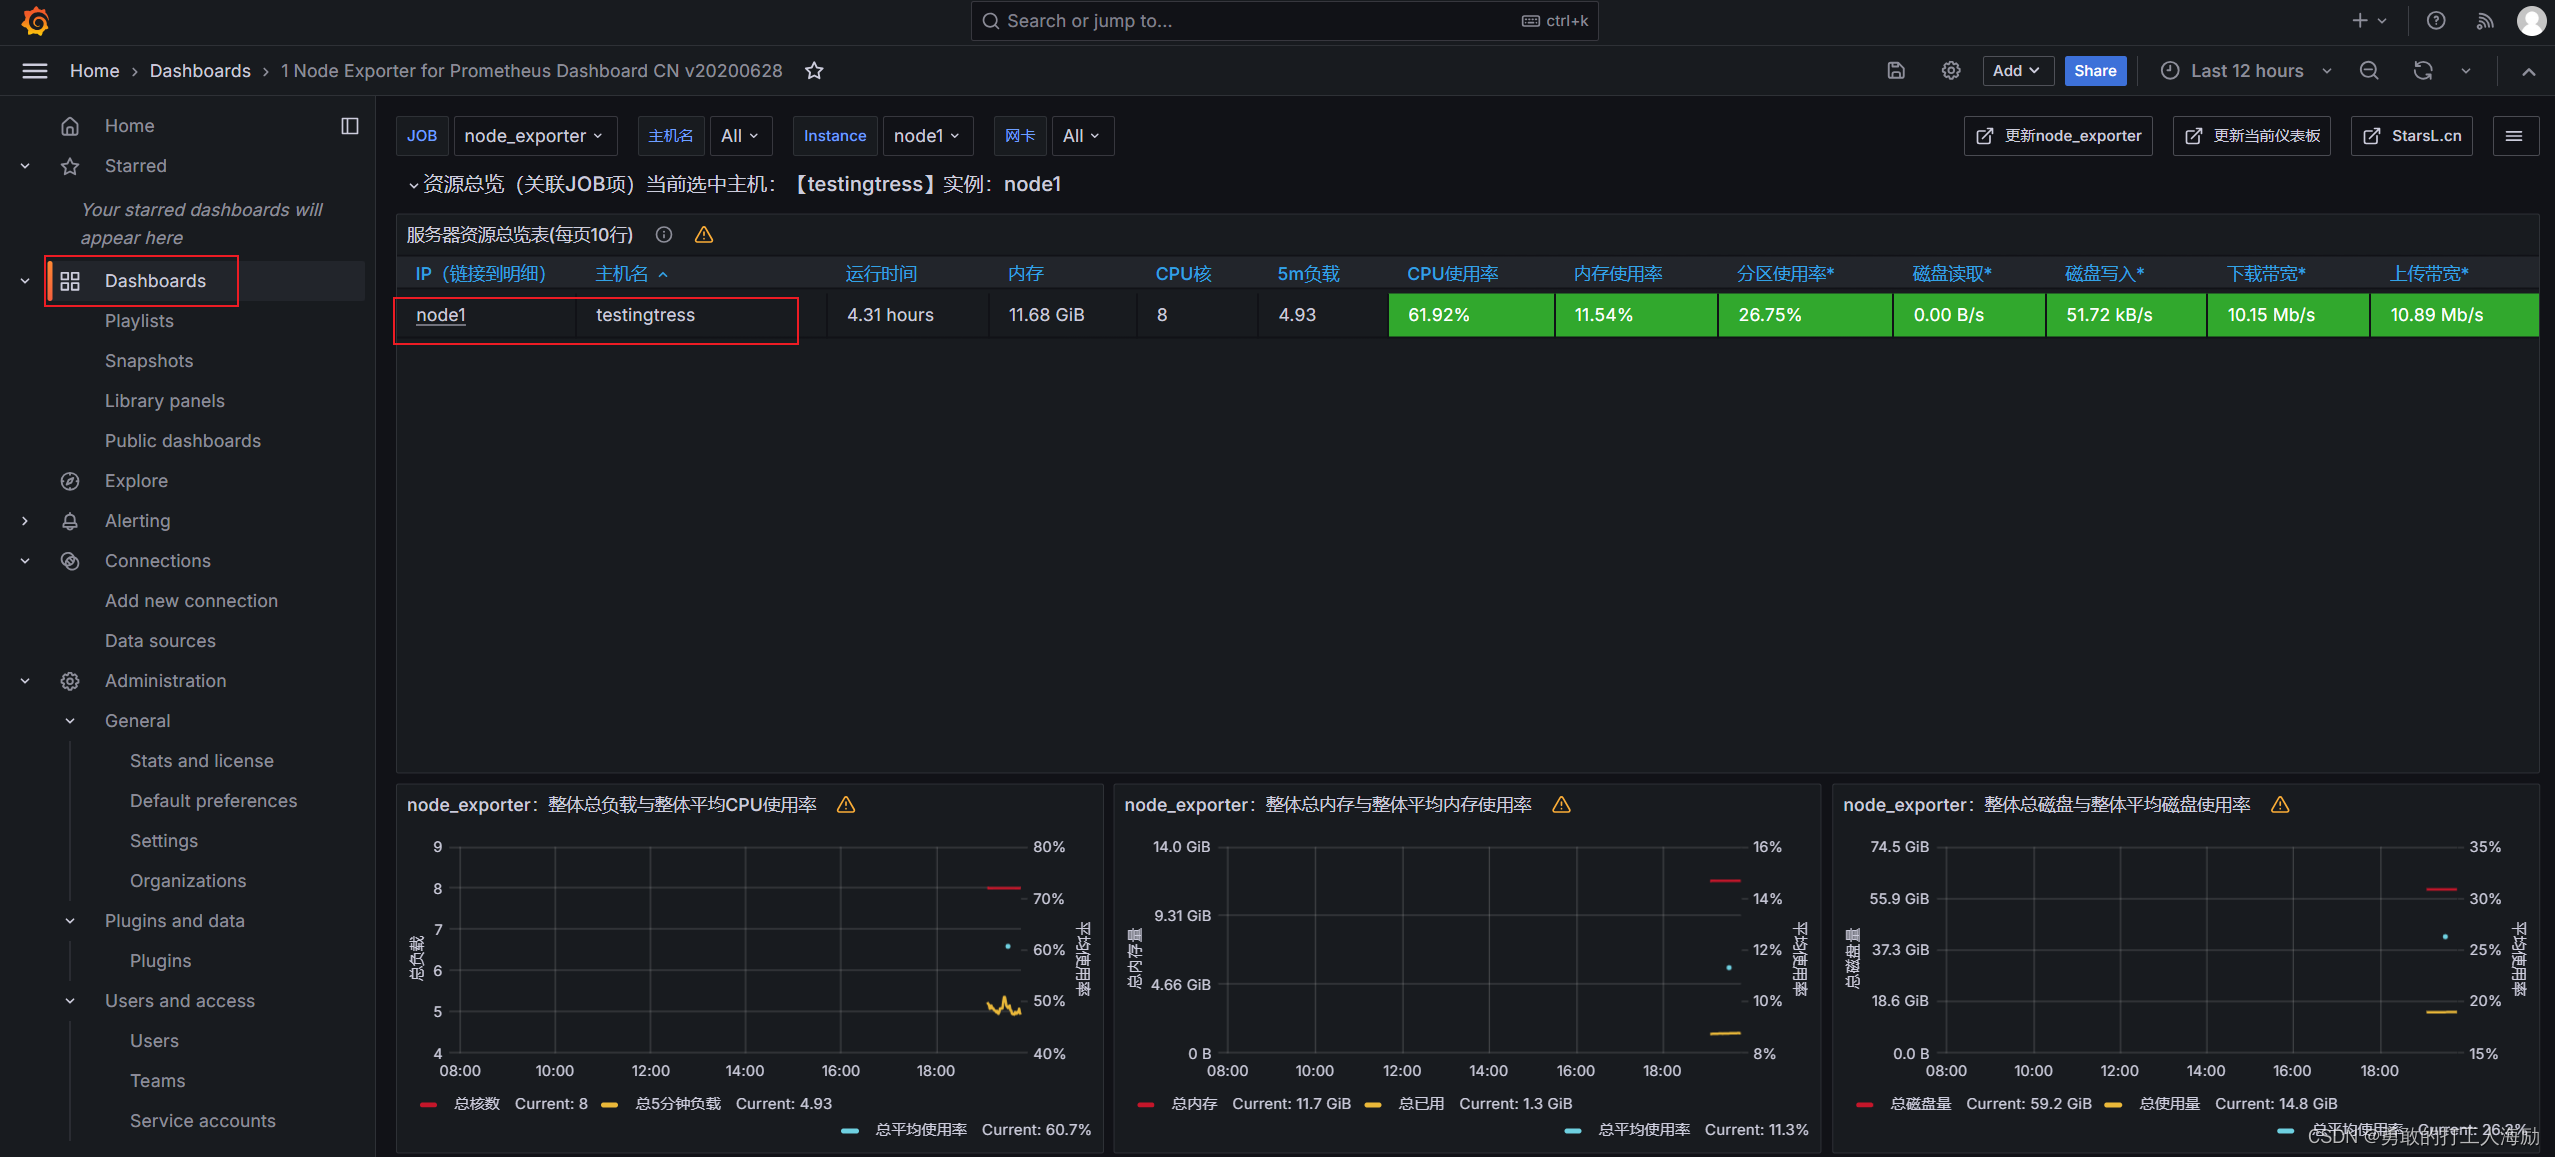Click the zoom out time range icon
This screenshot has width=2555, height=1157.
[2369, 71]
